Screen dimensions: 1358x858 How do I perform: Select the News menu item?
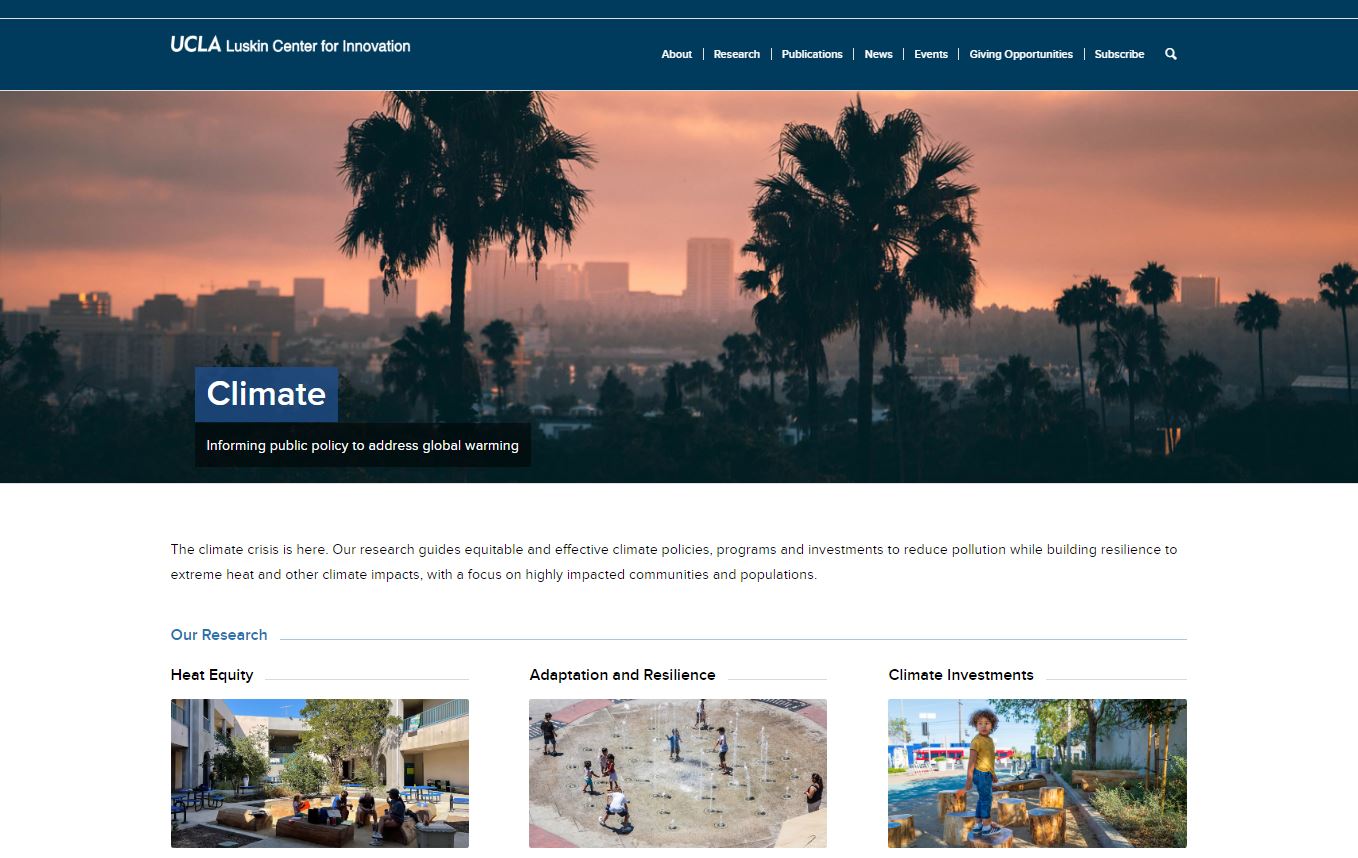878,54
